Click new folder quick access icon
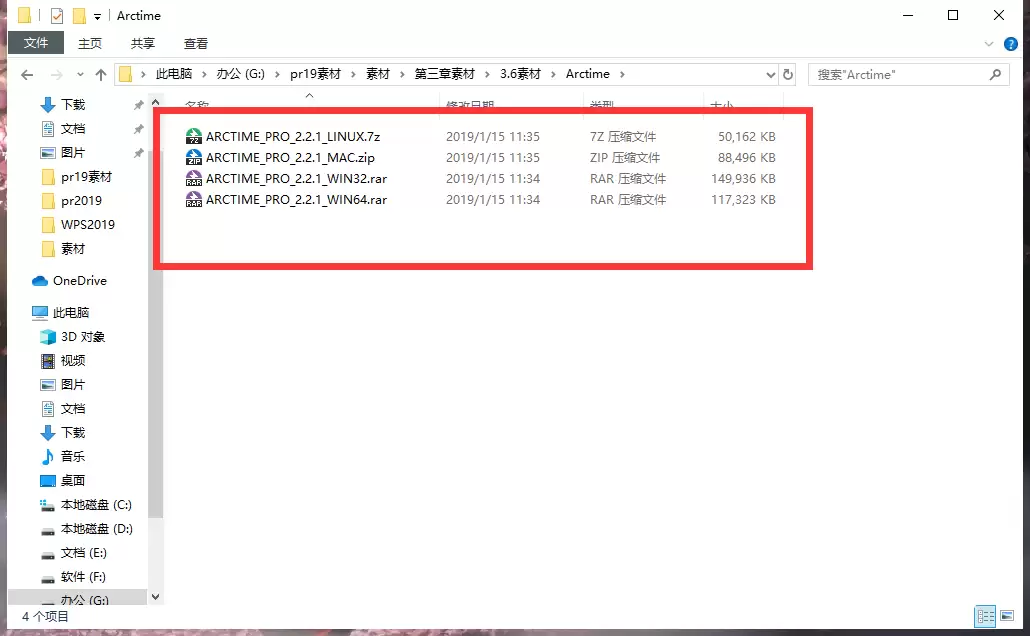 [x=79, y=15]
